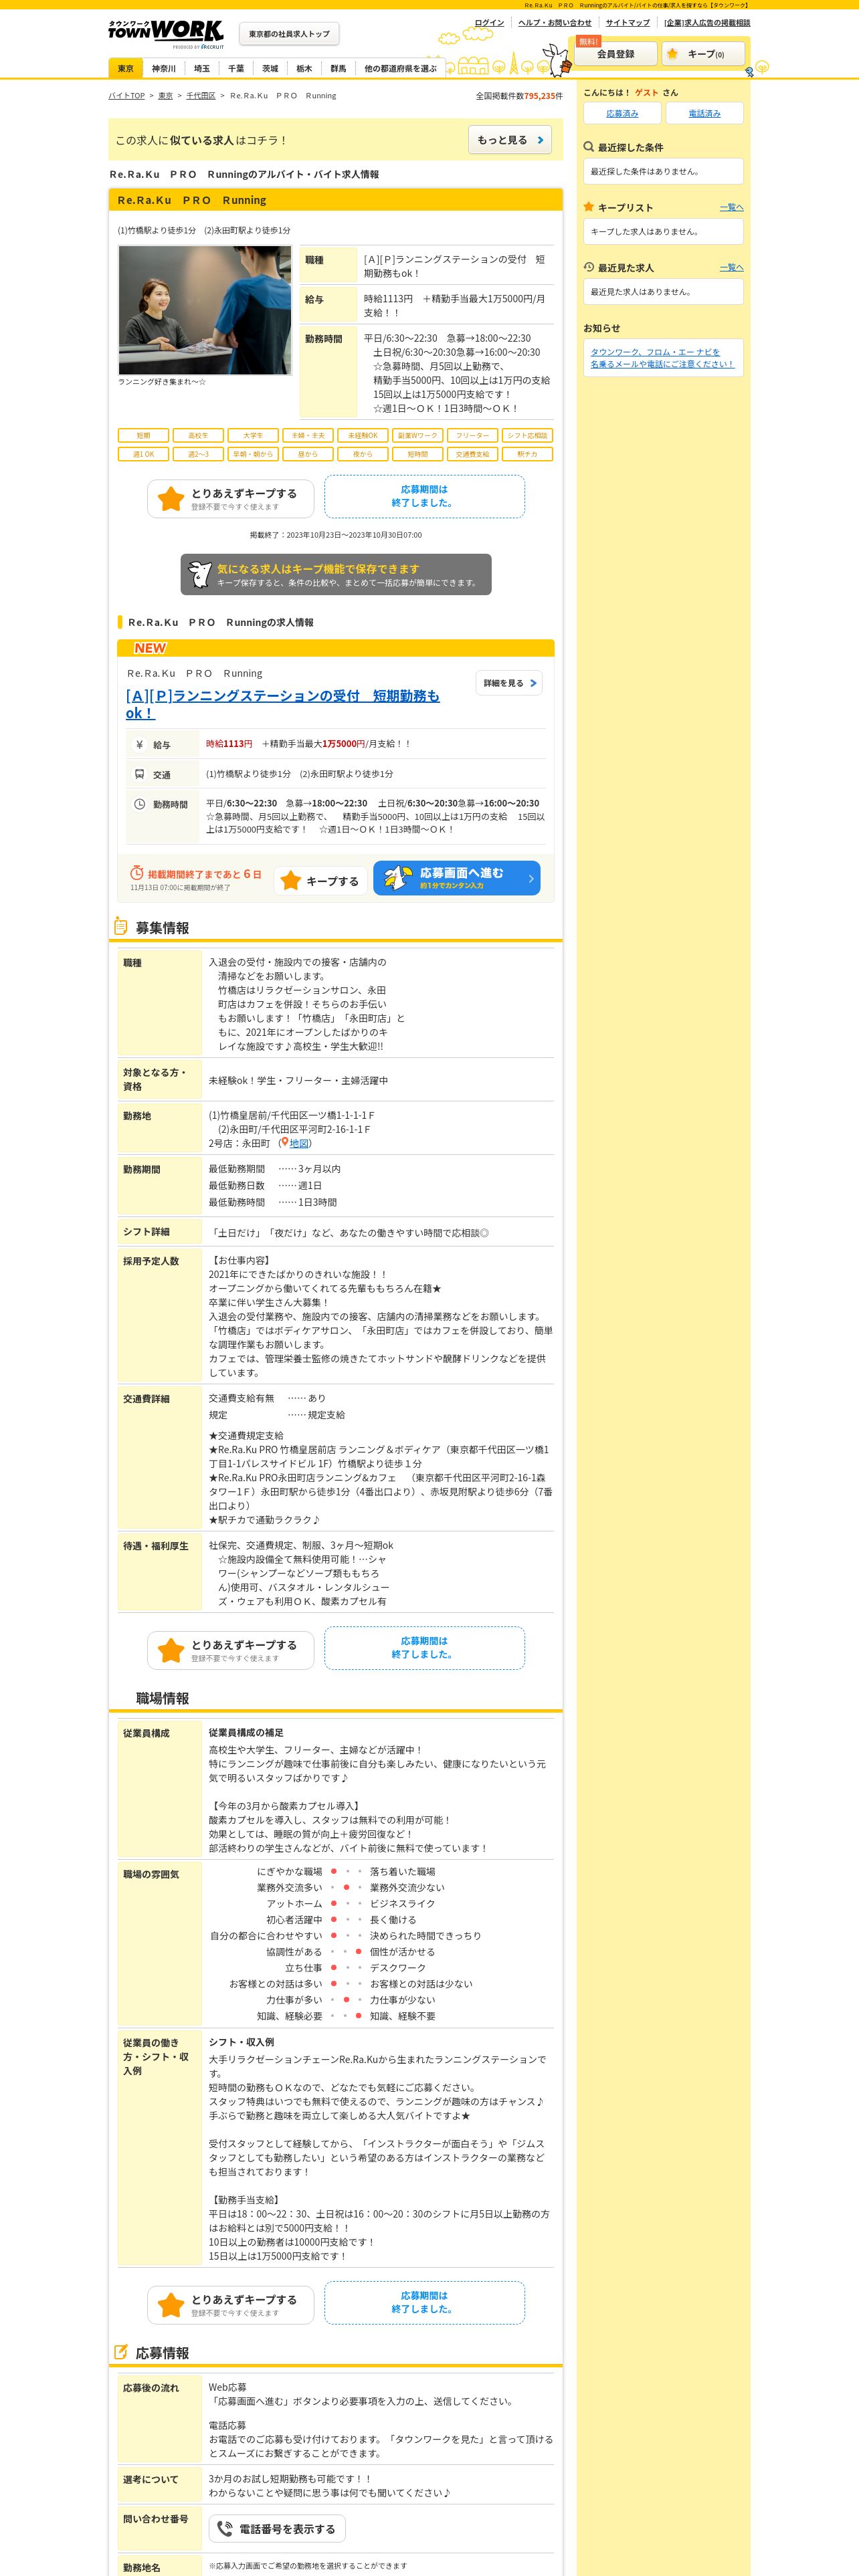The image size is (859, 2576).
Task: Click the キープする button on job card
Action: [320, 881]
